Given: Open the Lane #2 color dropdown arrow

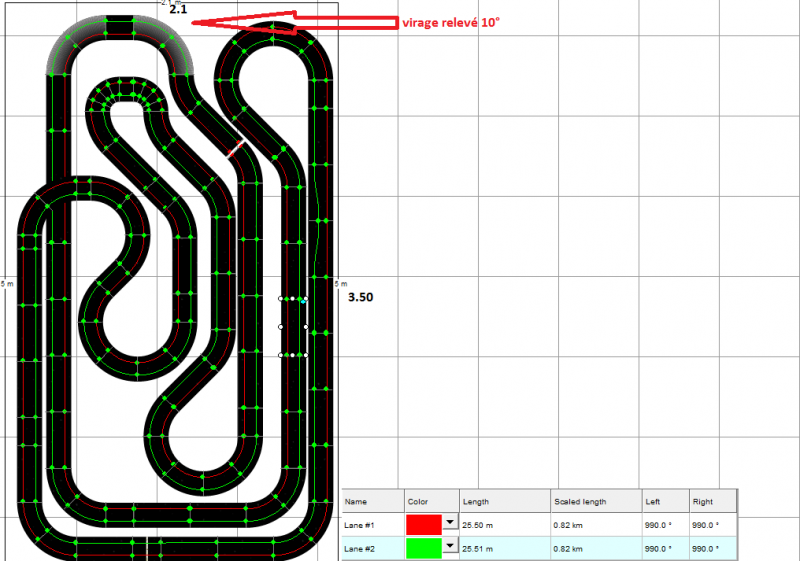Looking at the screenshot, I should [449, 546].
